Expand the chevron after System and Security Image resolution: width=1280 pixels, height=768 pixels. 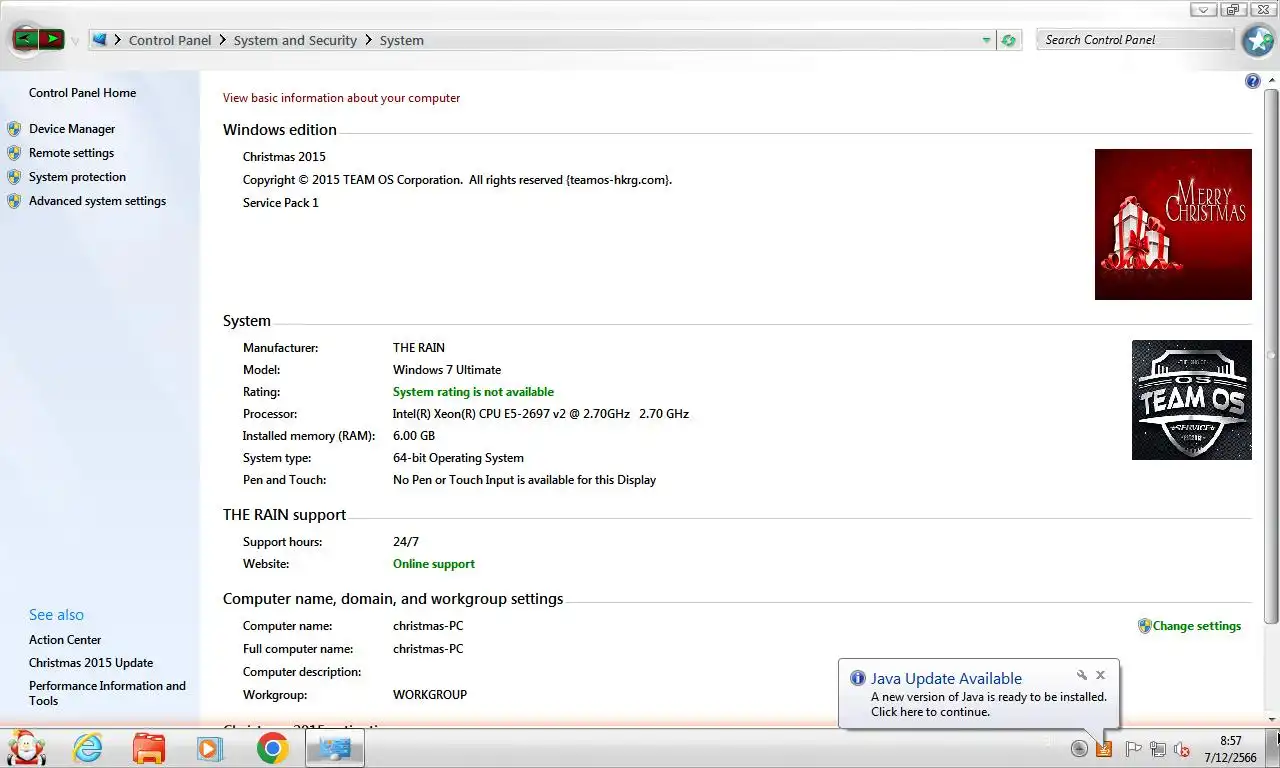(368, 40)
